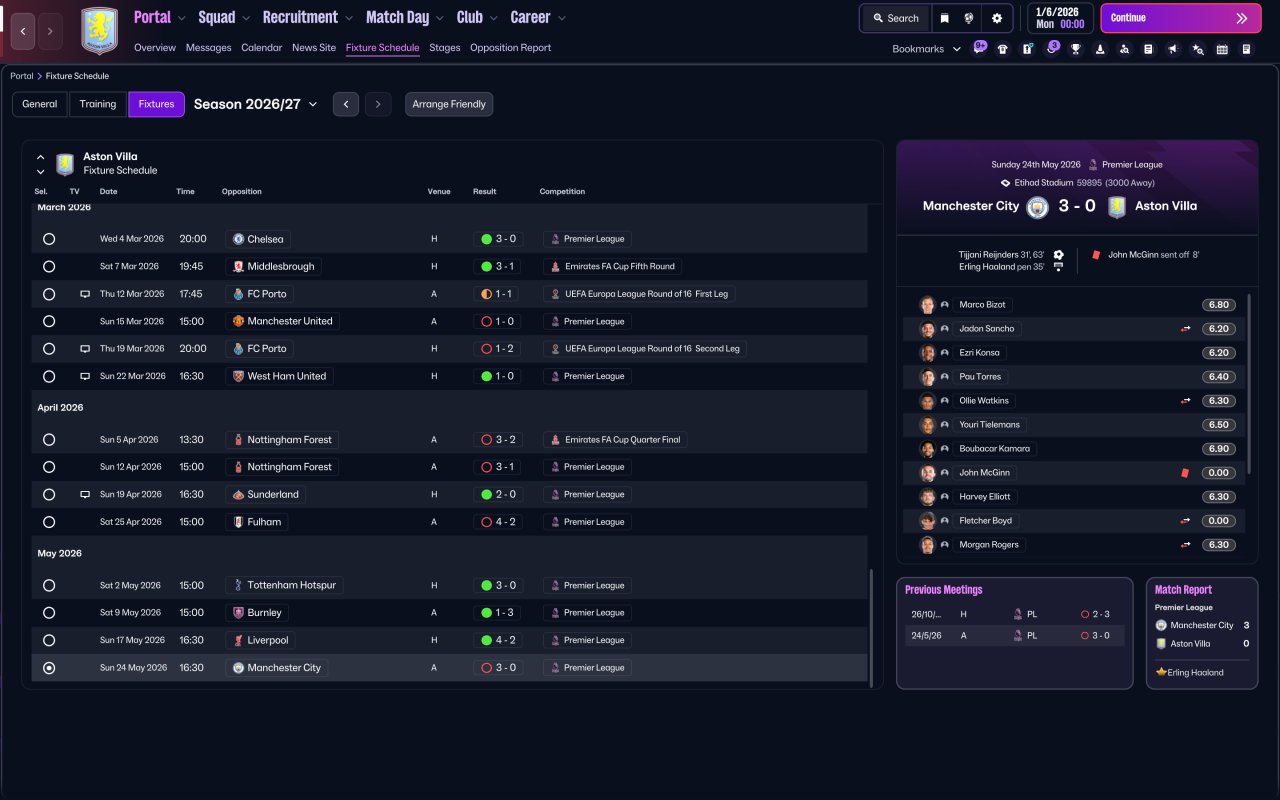1280x800 pixels.
Task: Click the Continue button
Action: 1180,18
